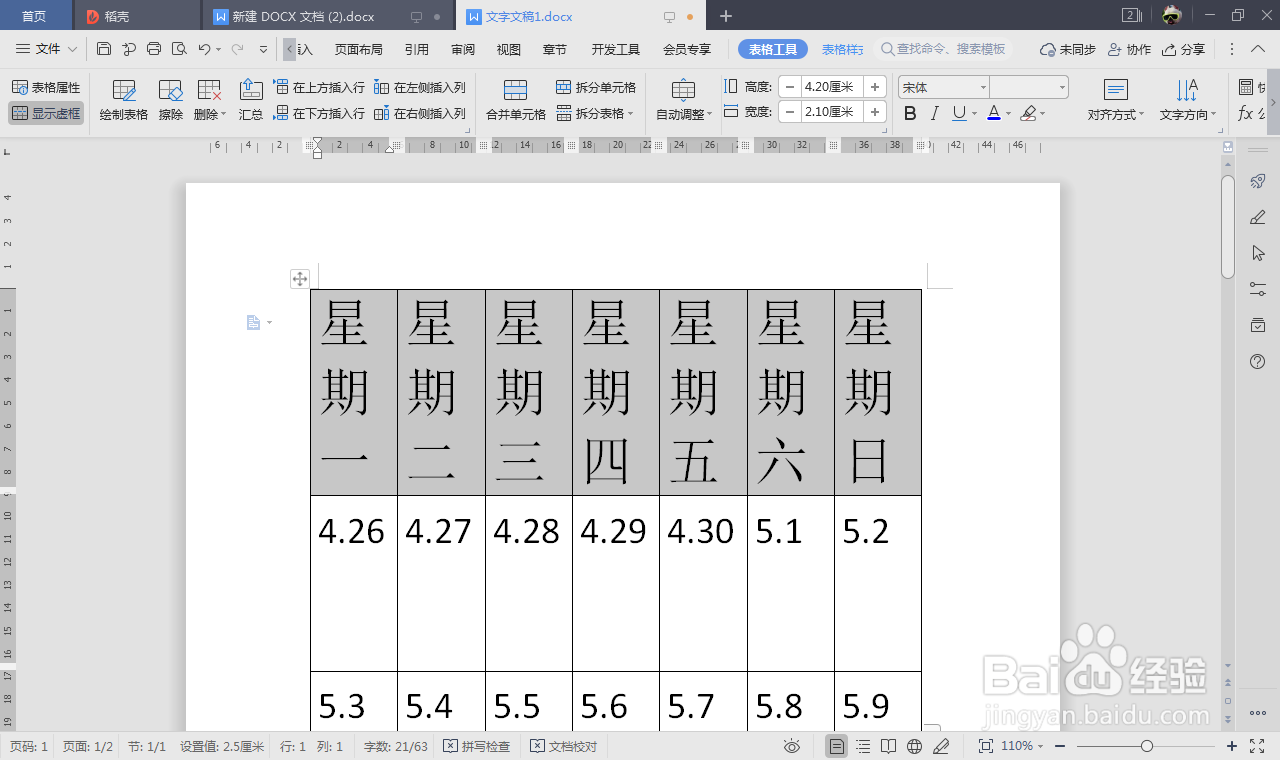This screenshot has width=1280, height=760.
Task: Click Split Cells (拆分单元格)
Action: point(596,88)
